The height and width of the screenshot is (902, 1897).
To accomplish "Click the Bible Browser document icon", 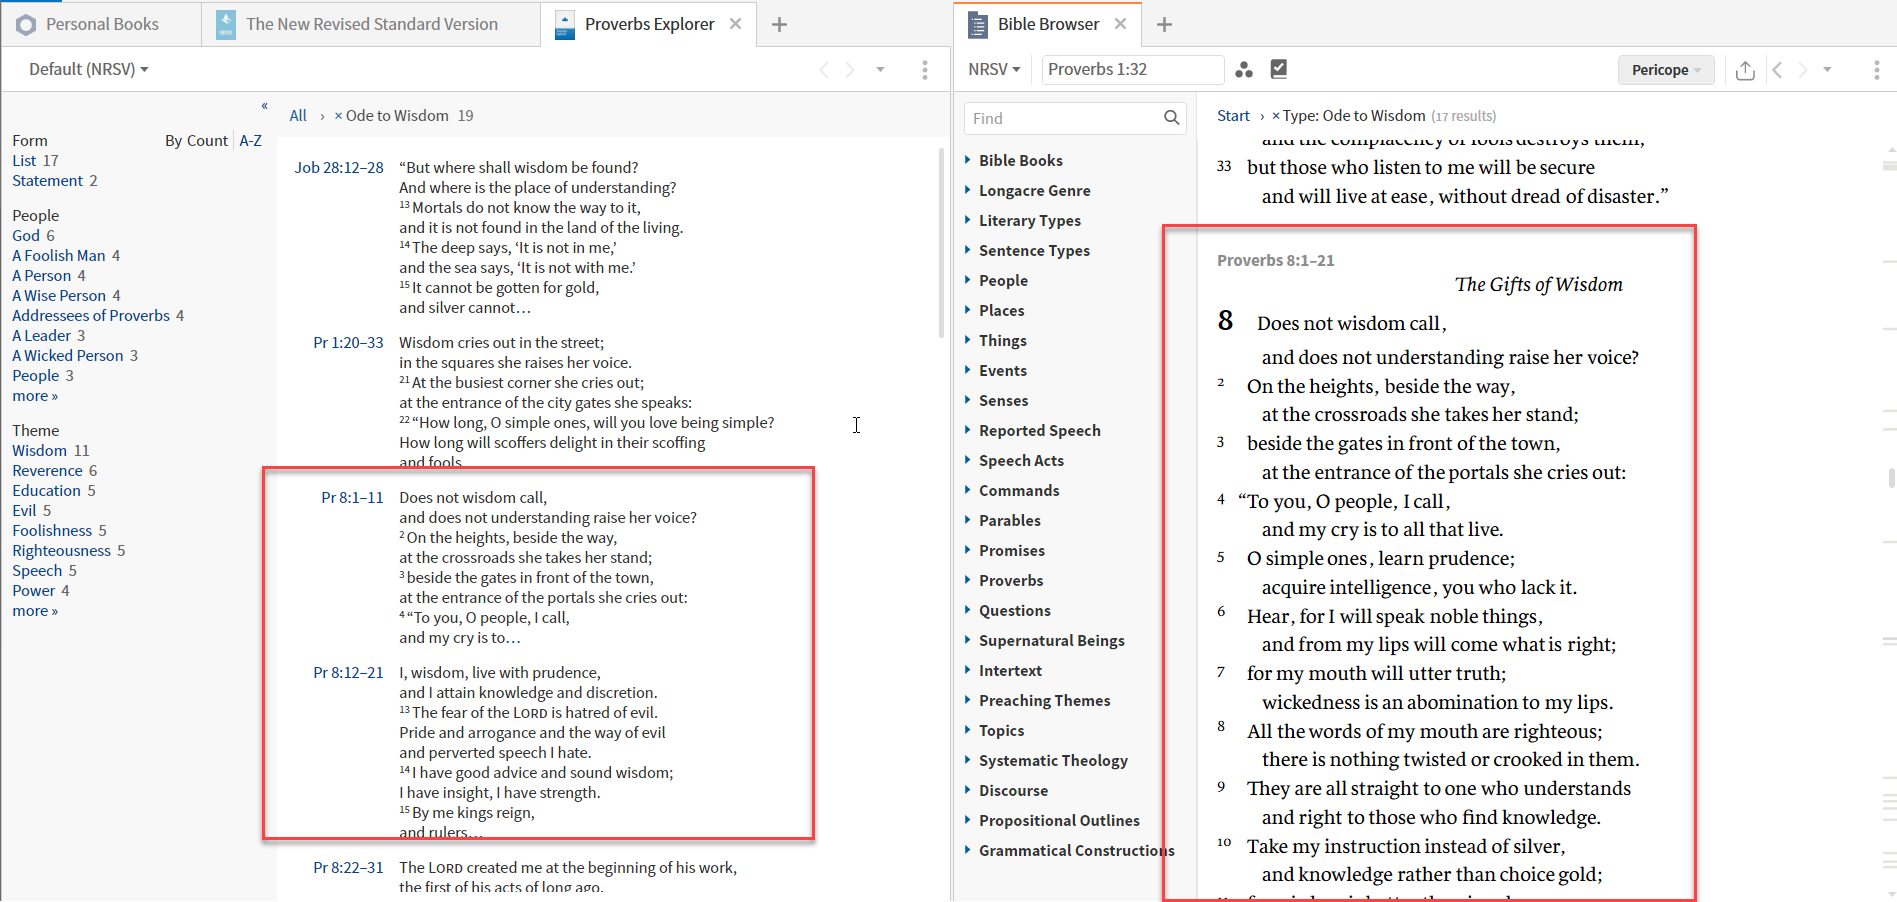I will pos(977,24).
